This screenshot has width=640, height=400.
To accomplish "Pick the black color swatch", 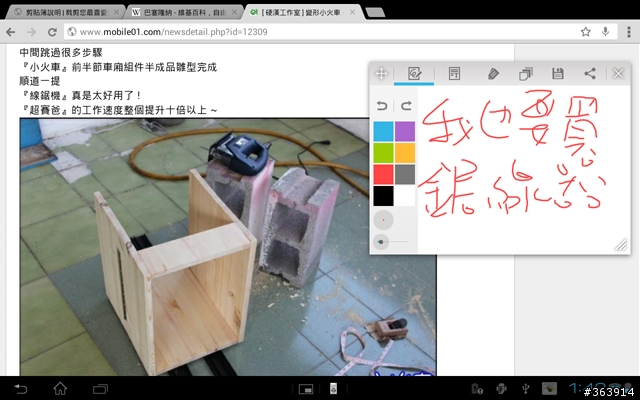I will 384,196.
